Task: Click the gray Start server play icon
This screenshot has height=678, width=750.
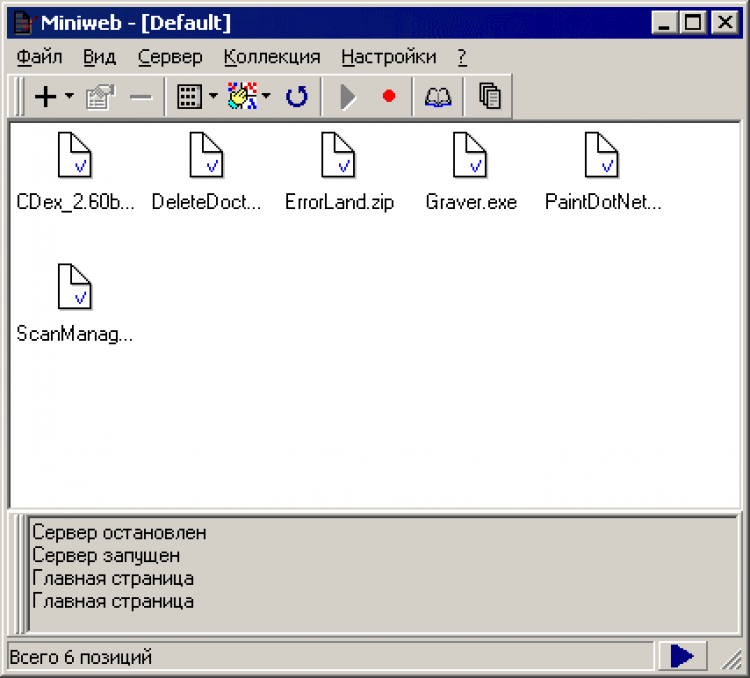Action: coord(348,97)
